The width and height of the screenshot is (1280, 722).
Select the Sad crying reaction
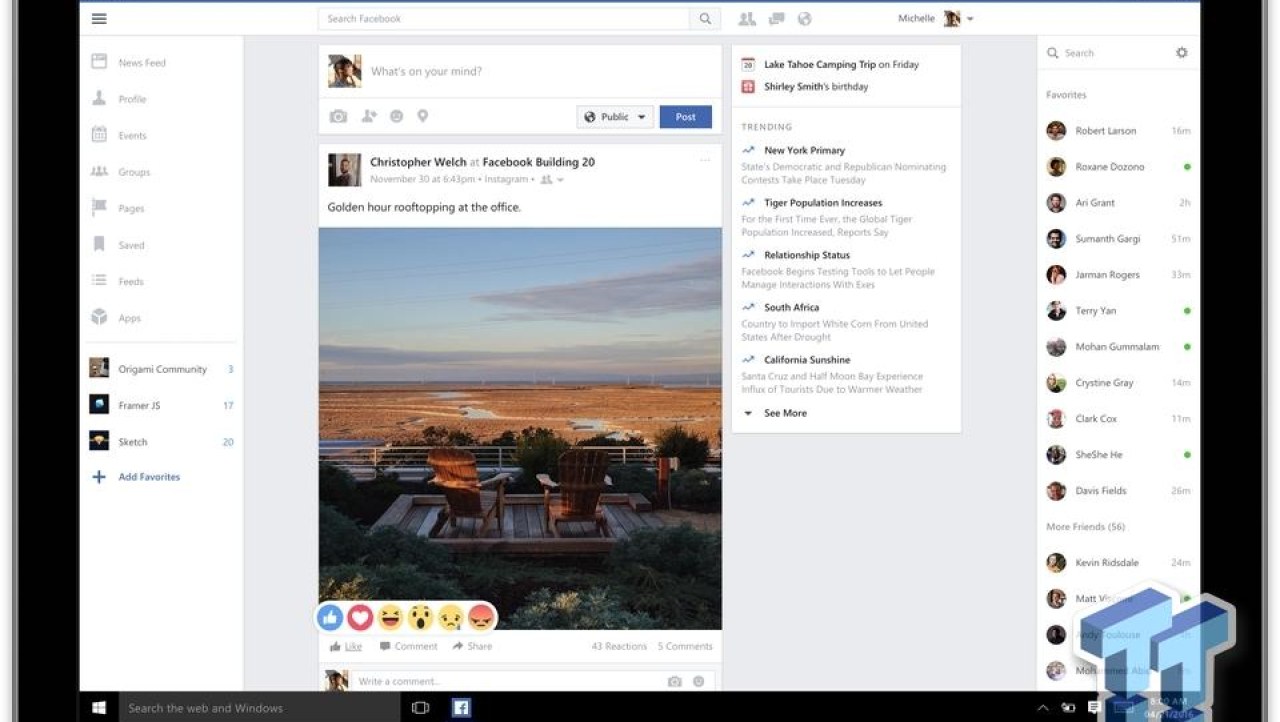pos(451,618)
